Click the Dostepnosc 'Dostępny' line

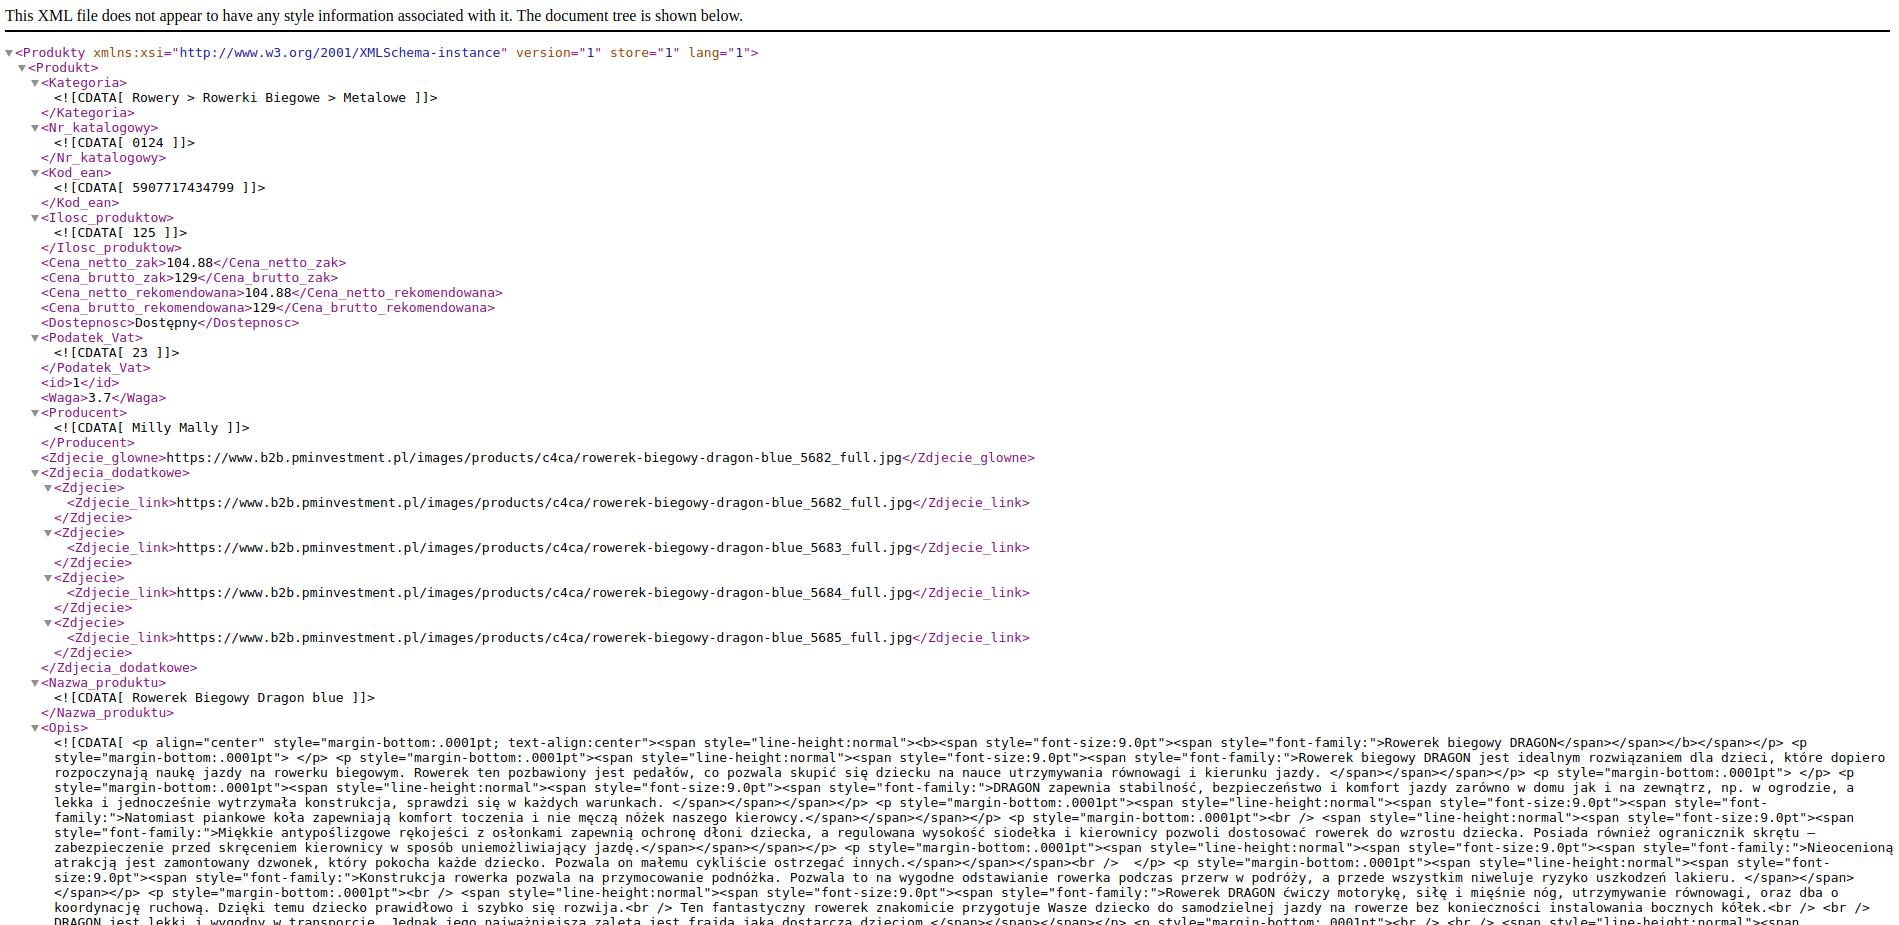170,323
